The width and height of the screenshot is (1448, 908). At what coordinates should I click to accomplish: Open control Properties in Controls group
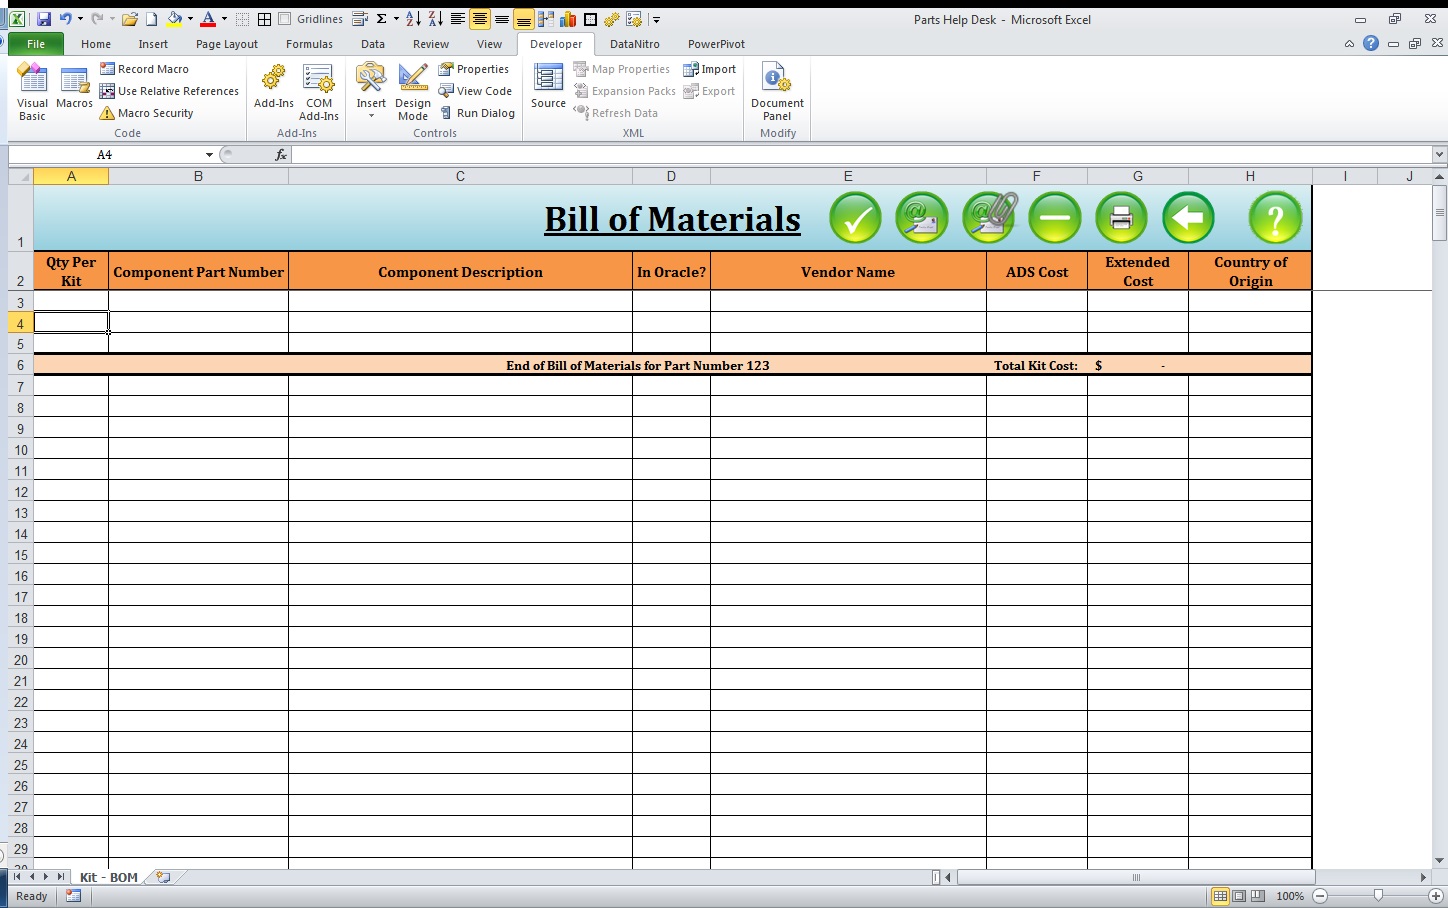[x=474, y=69]
